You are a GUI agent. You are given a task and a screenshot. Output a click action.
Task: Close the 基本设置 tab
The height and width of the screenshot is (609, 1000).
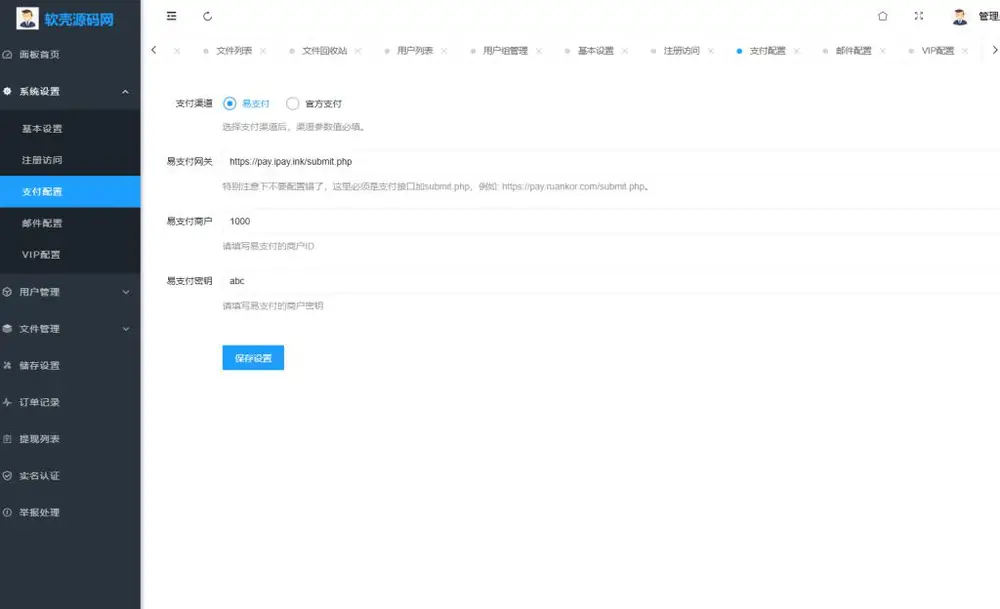click(x=624, y=51)
